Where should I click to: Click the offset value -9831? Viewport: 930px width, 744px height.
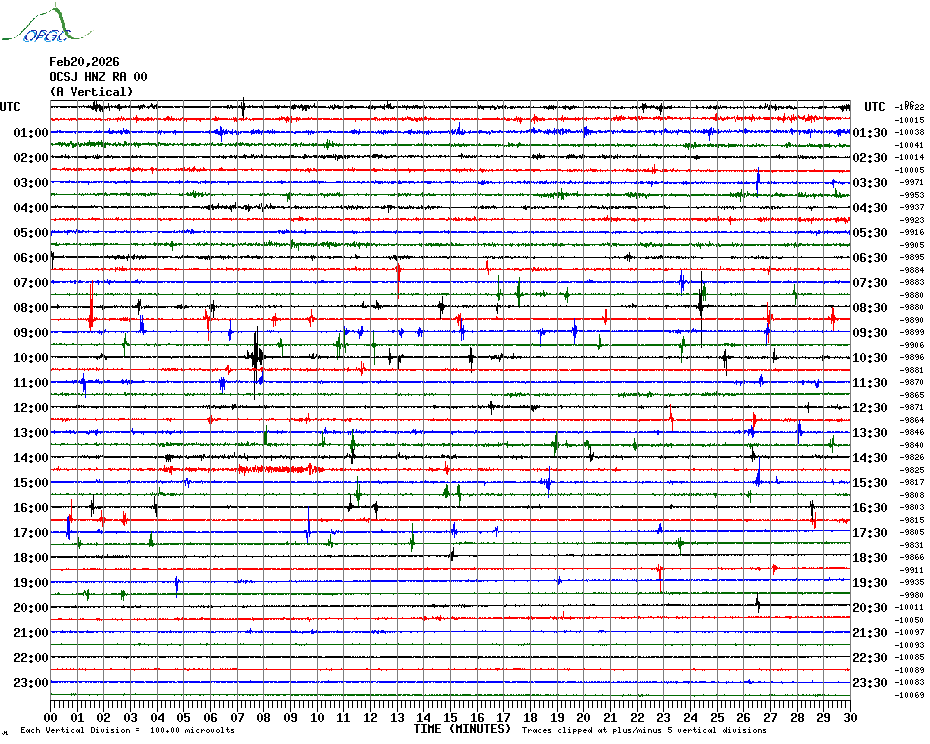click(912, 545)
